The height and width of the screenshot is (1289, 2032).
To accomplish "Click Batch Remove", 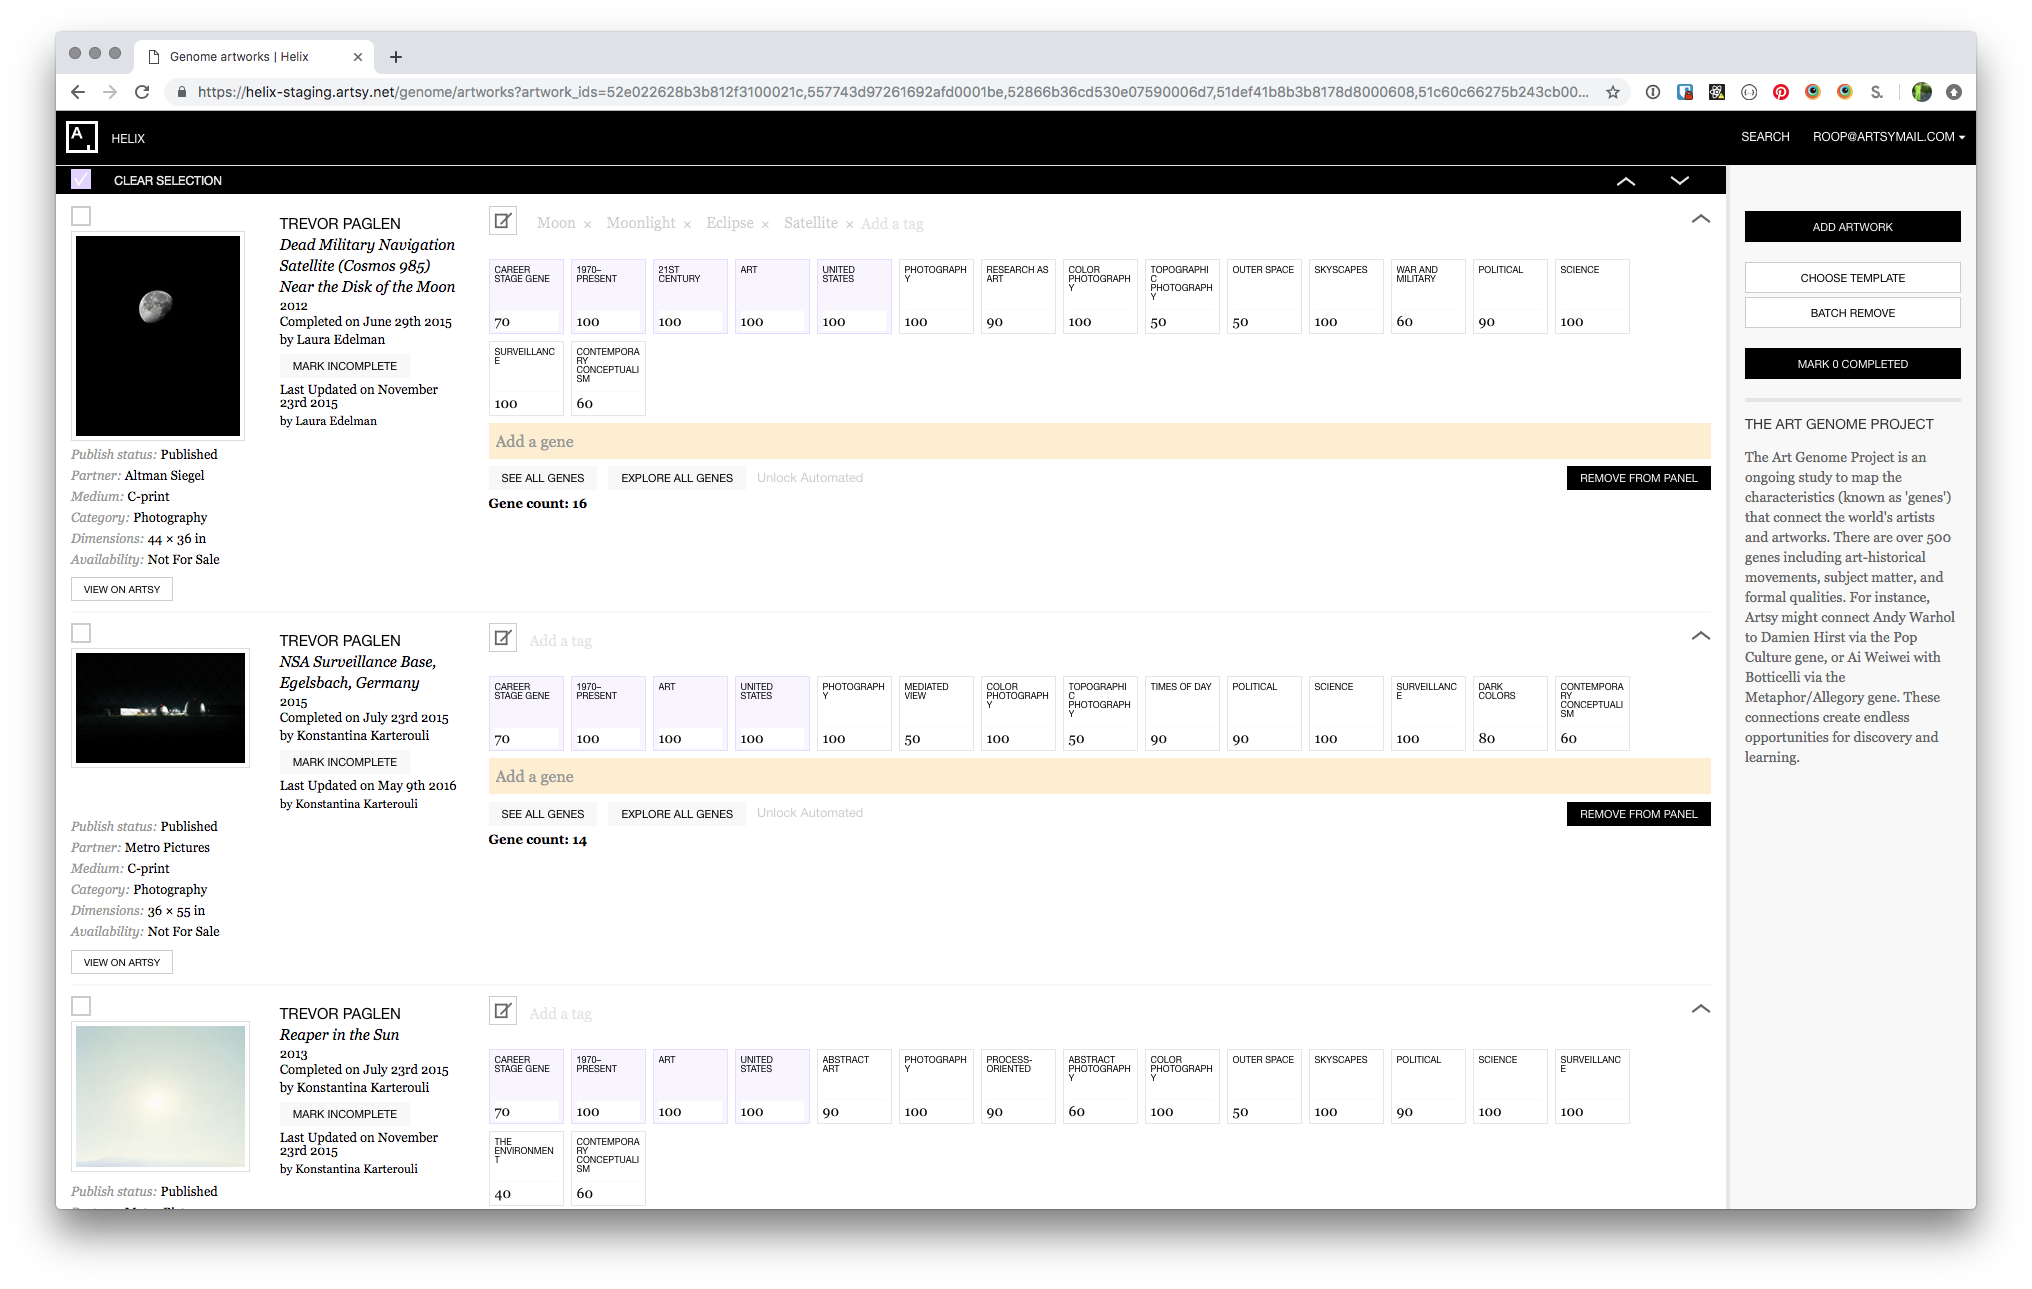I will click(1852, 313).
